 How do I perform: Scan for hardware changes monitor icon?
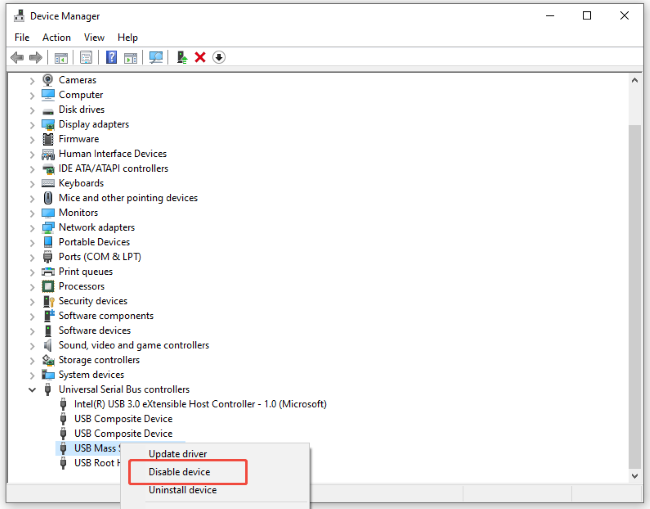(x=156, y=57)
